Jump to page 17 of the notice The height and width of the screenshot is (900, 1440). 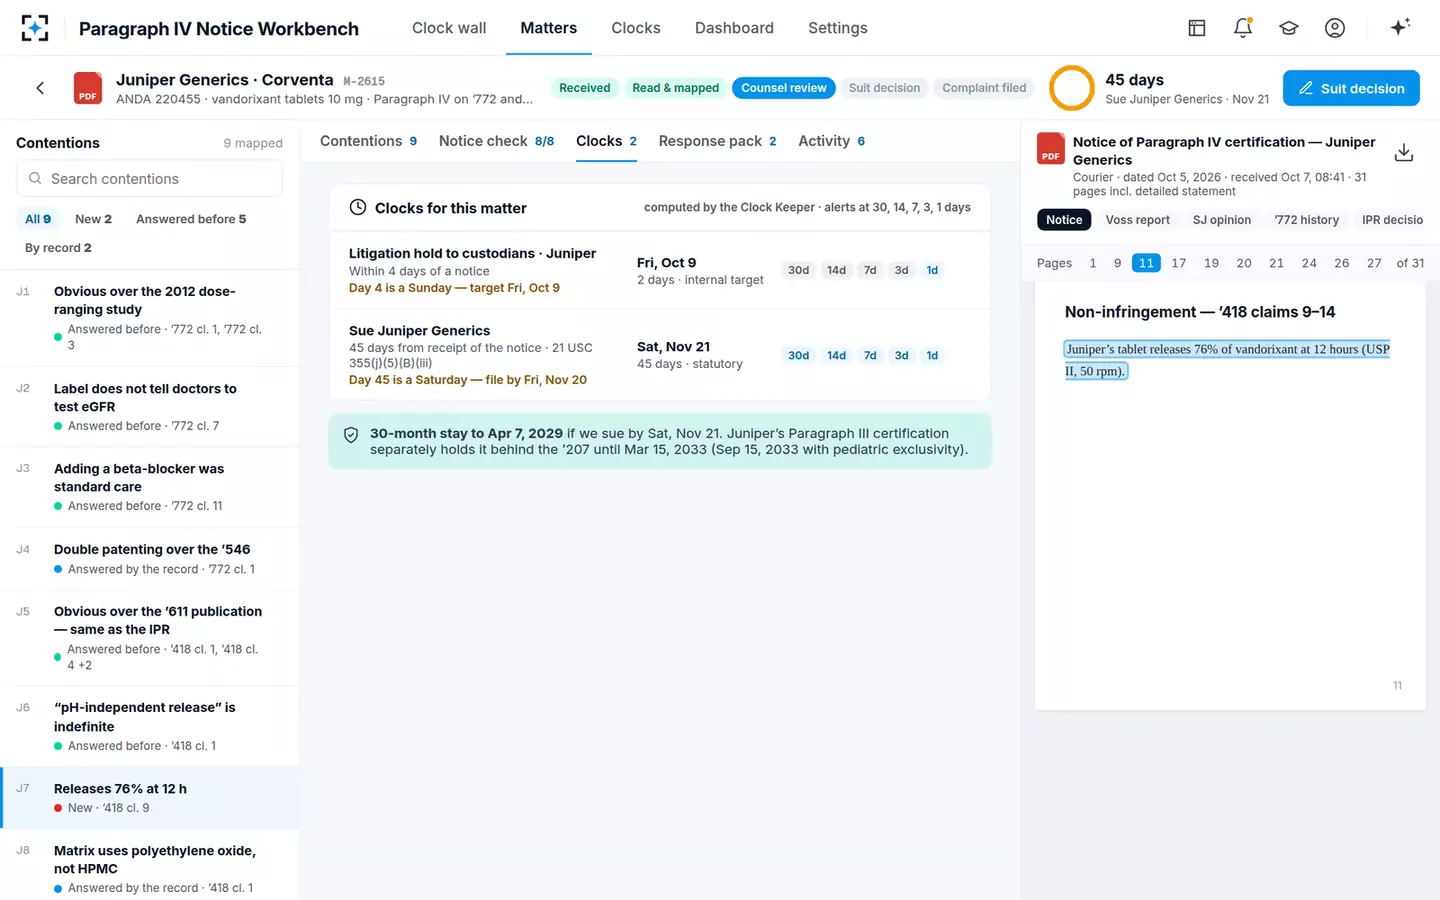click(1179, 263)
